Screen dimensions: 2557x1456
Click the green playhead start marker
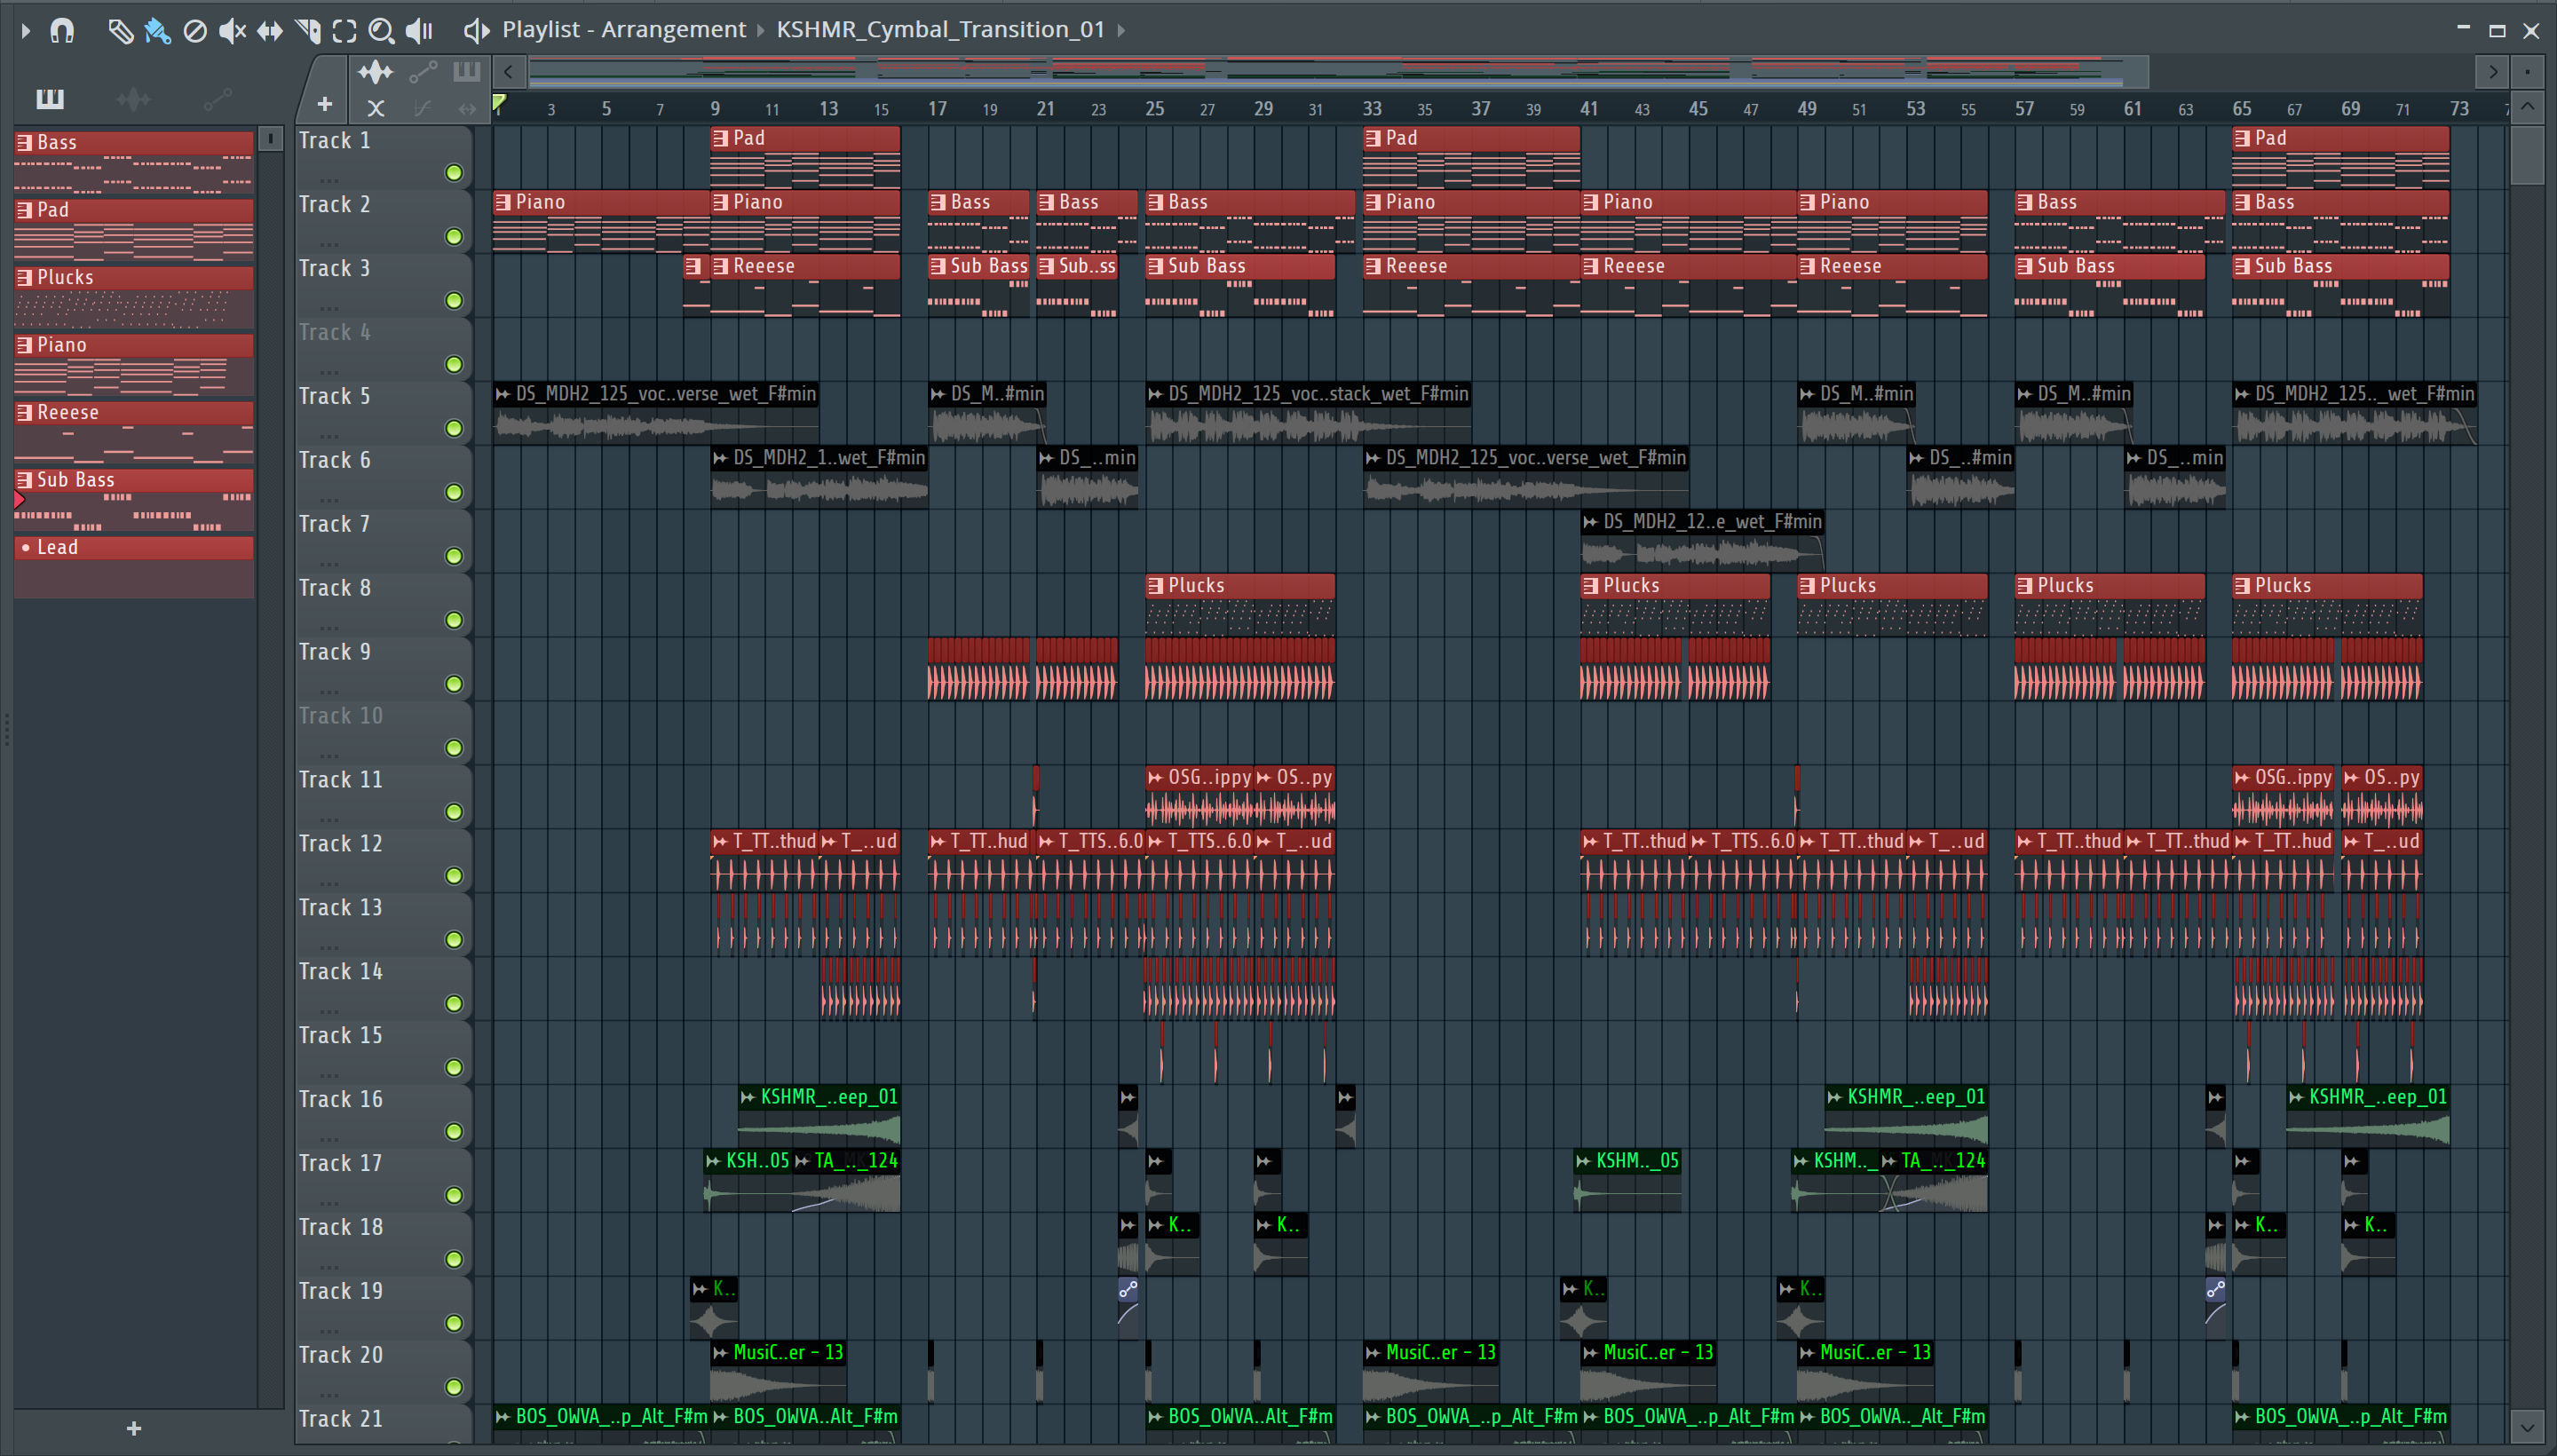click(499, 102)
